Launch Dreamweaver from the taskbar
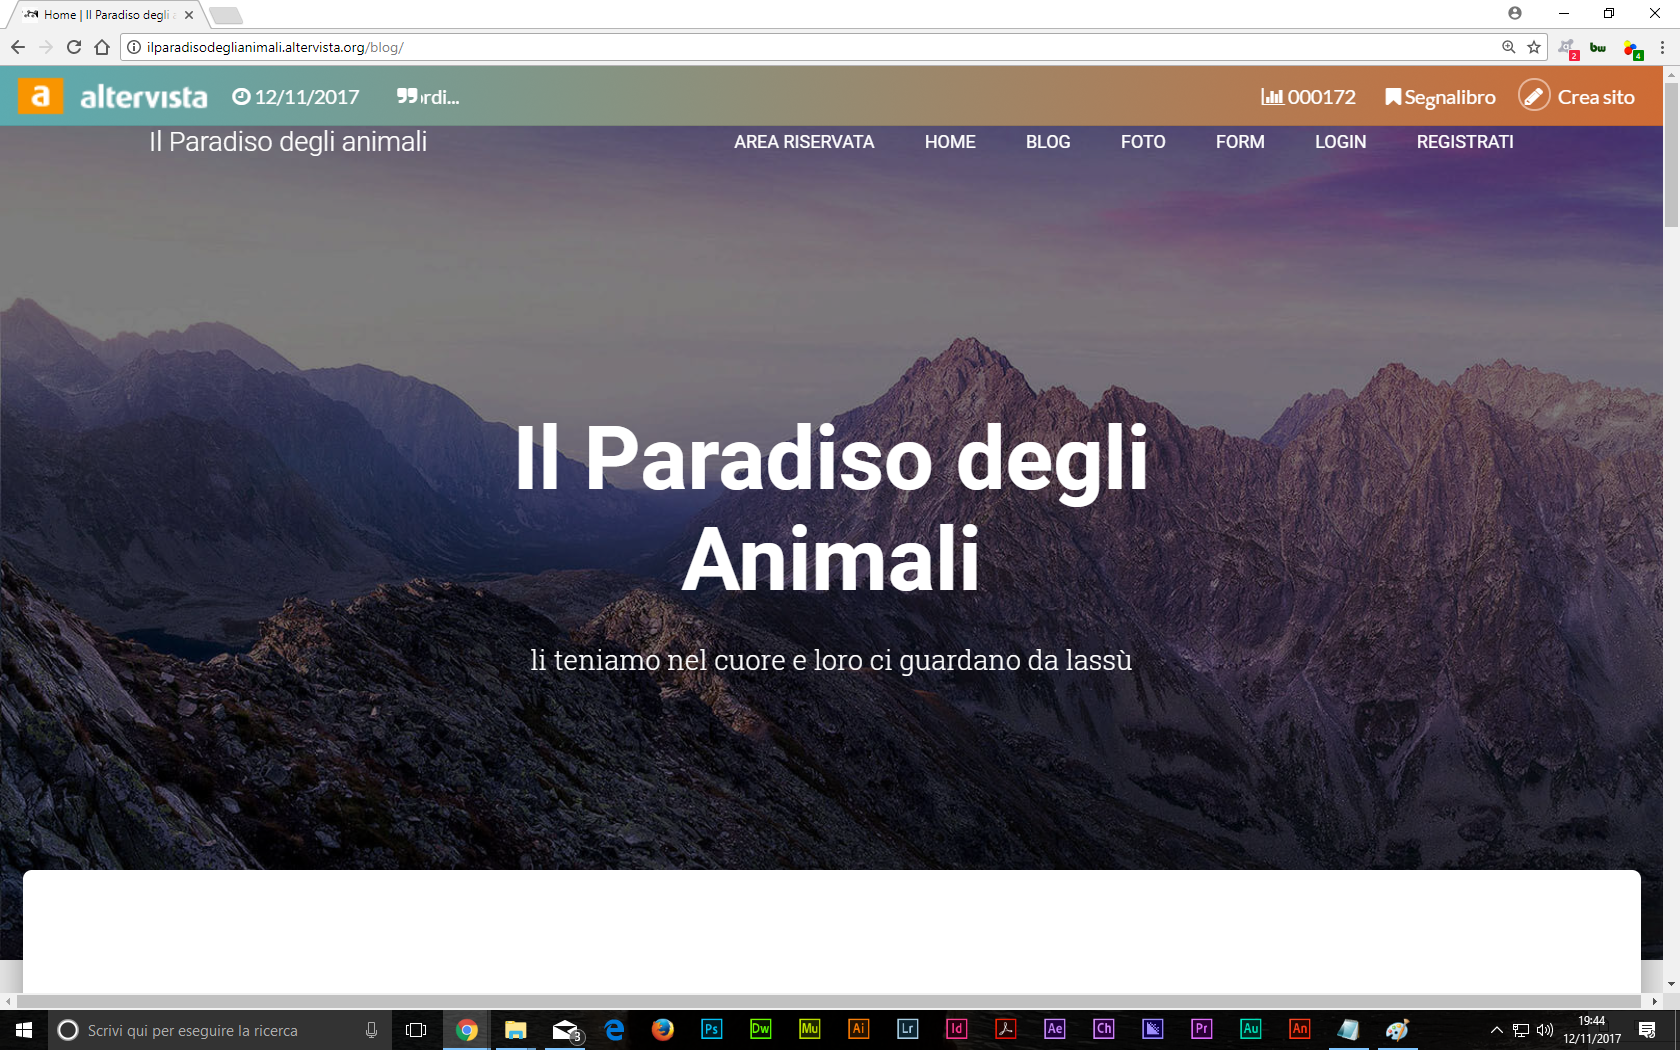Screen dimensions: 1680x1050 (x=760, y=1029)
